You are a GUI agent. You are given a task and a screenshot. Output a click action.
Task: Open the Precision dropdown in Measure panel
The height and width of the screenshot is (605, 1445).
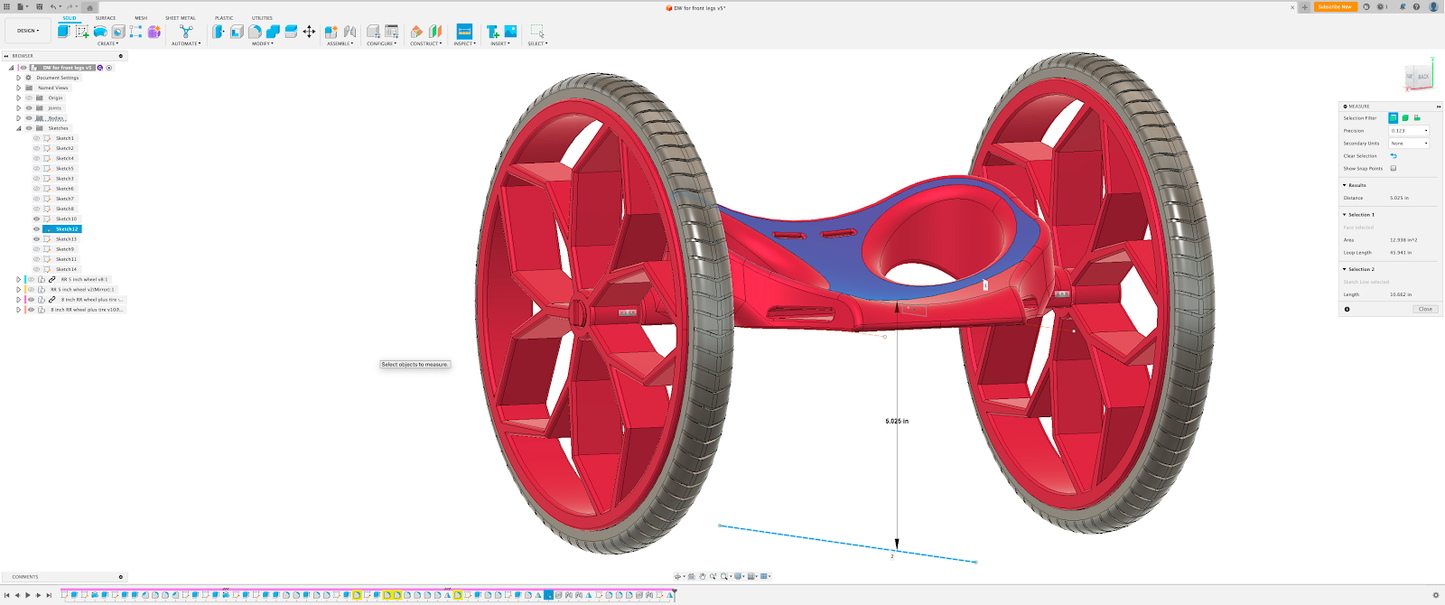1409,131
